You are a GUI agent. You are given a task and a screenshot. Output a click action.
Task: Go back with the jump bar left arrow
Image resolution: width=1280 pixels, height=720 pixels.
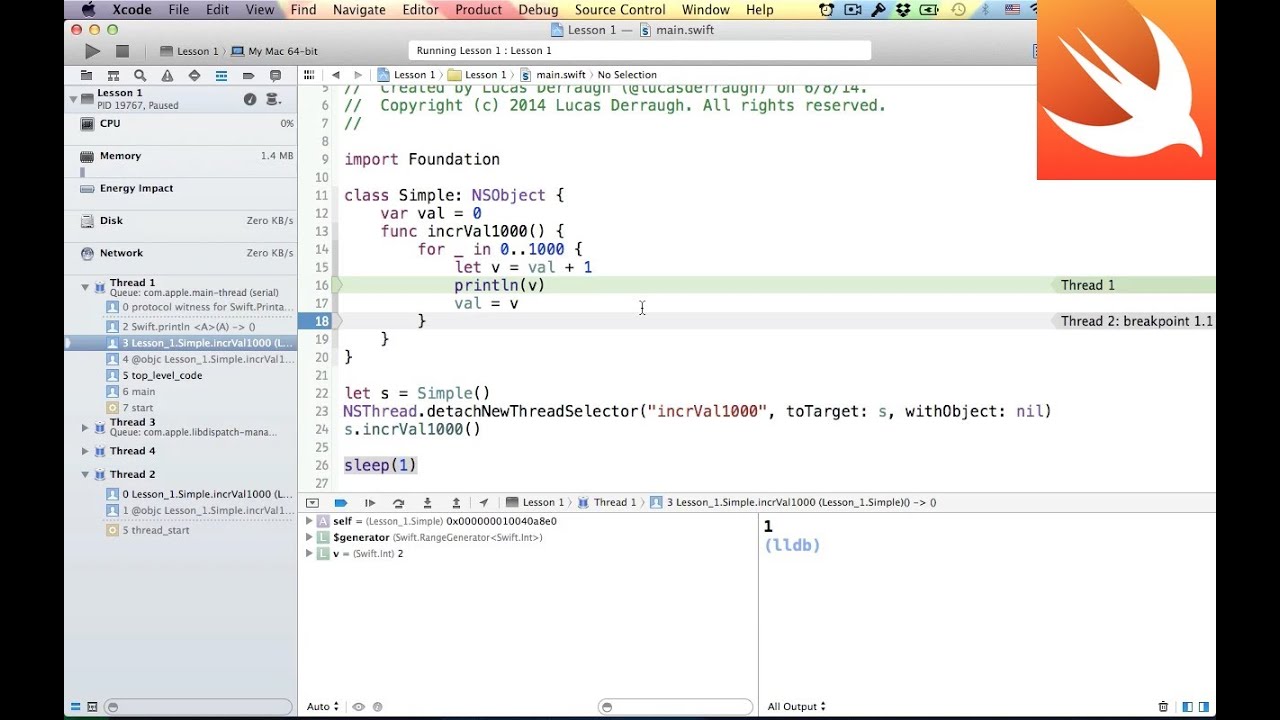(335, 75)
